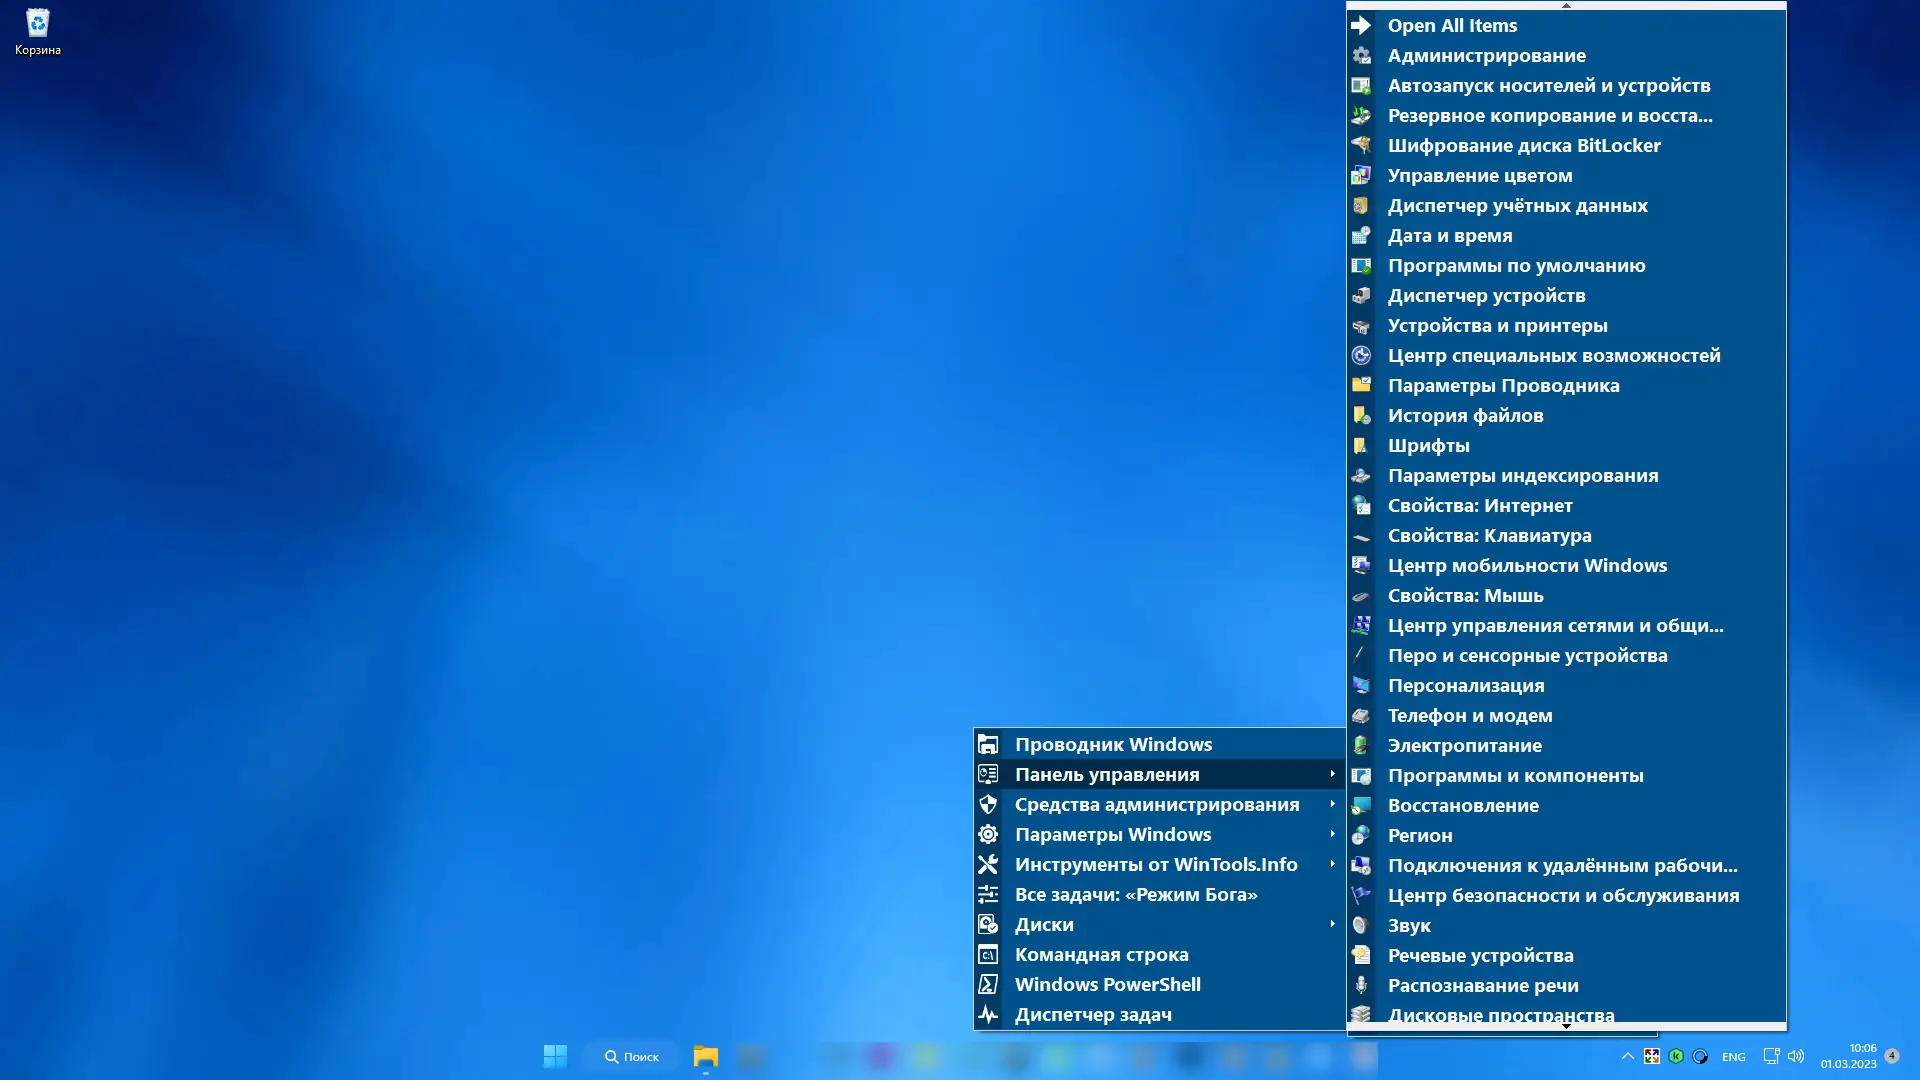Expand the Диски submenu arrow
The image size is (1920, 1080).
coord(1332,924)
